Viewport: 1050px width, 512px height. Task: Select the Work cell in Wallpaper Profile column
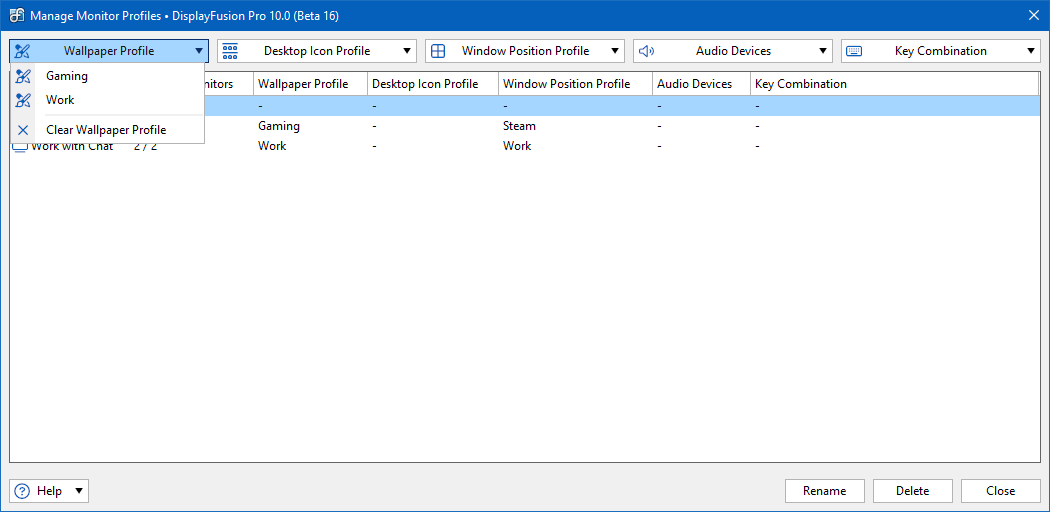click(x=272, y=146)
